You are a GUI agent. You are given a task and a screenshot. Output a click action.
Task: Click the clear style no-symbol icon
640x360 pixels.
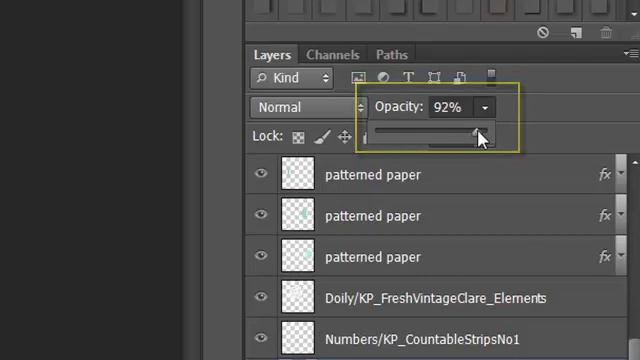tap(543, 32)
